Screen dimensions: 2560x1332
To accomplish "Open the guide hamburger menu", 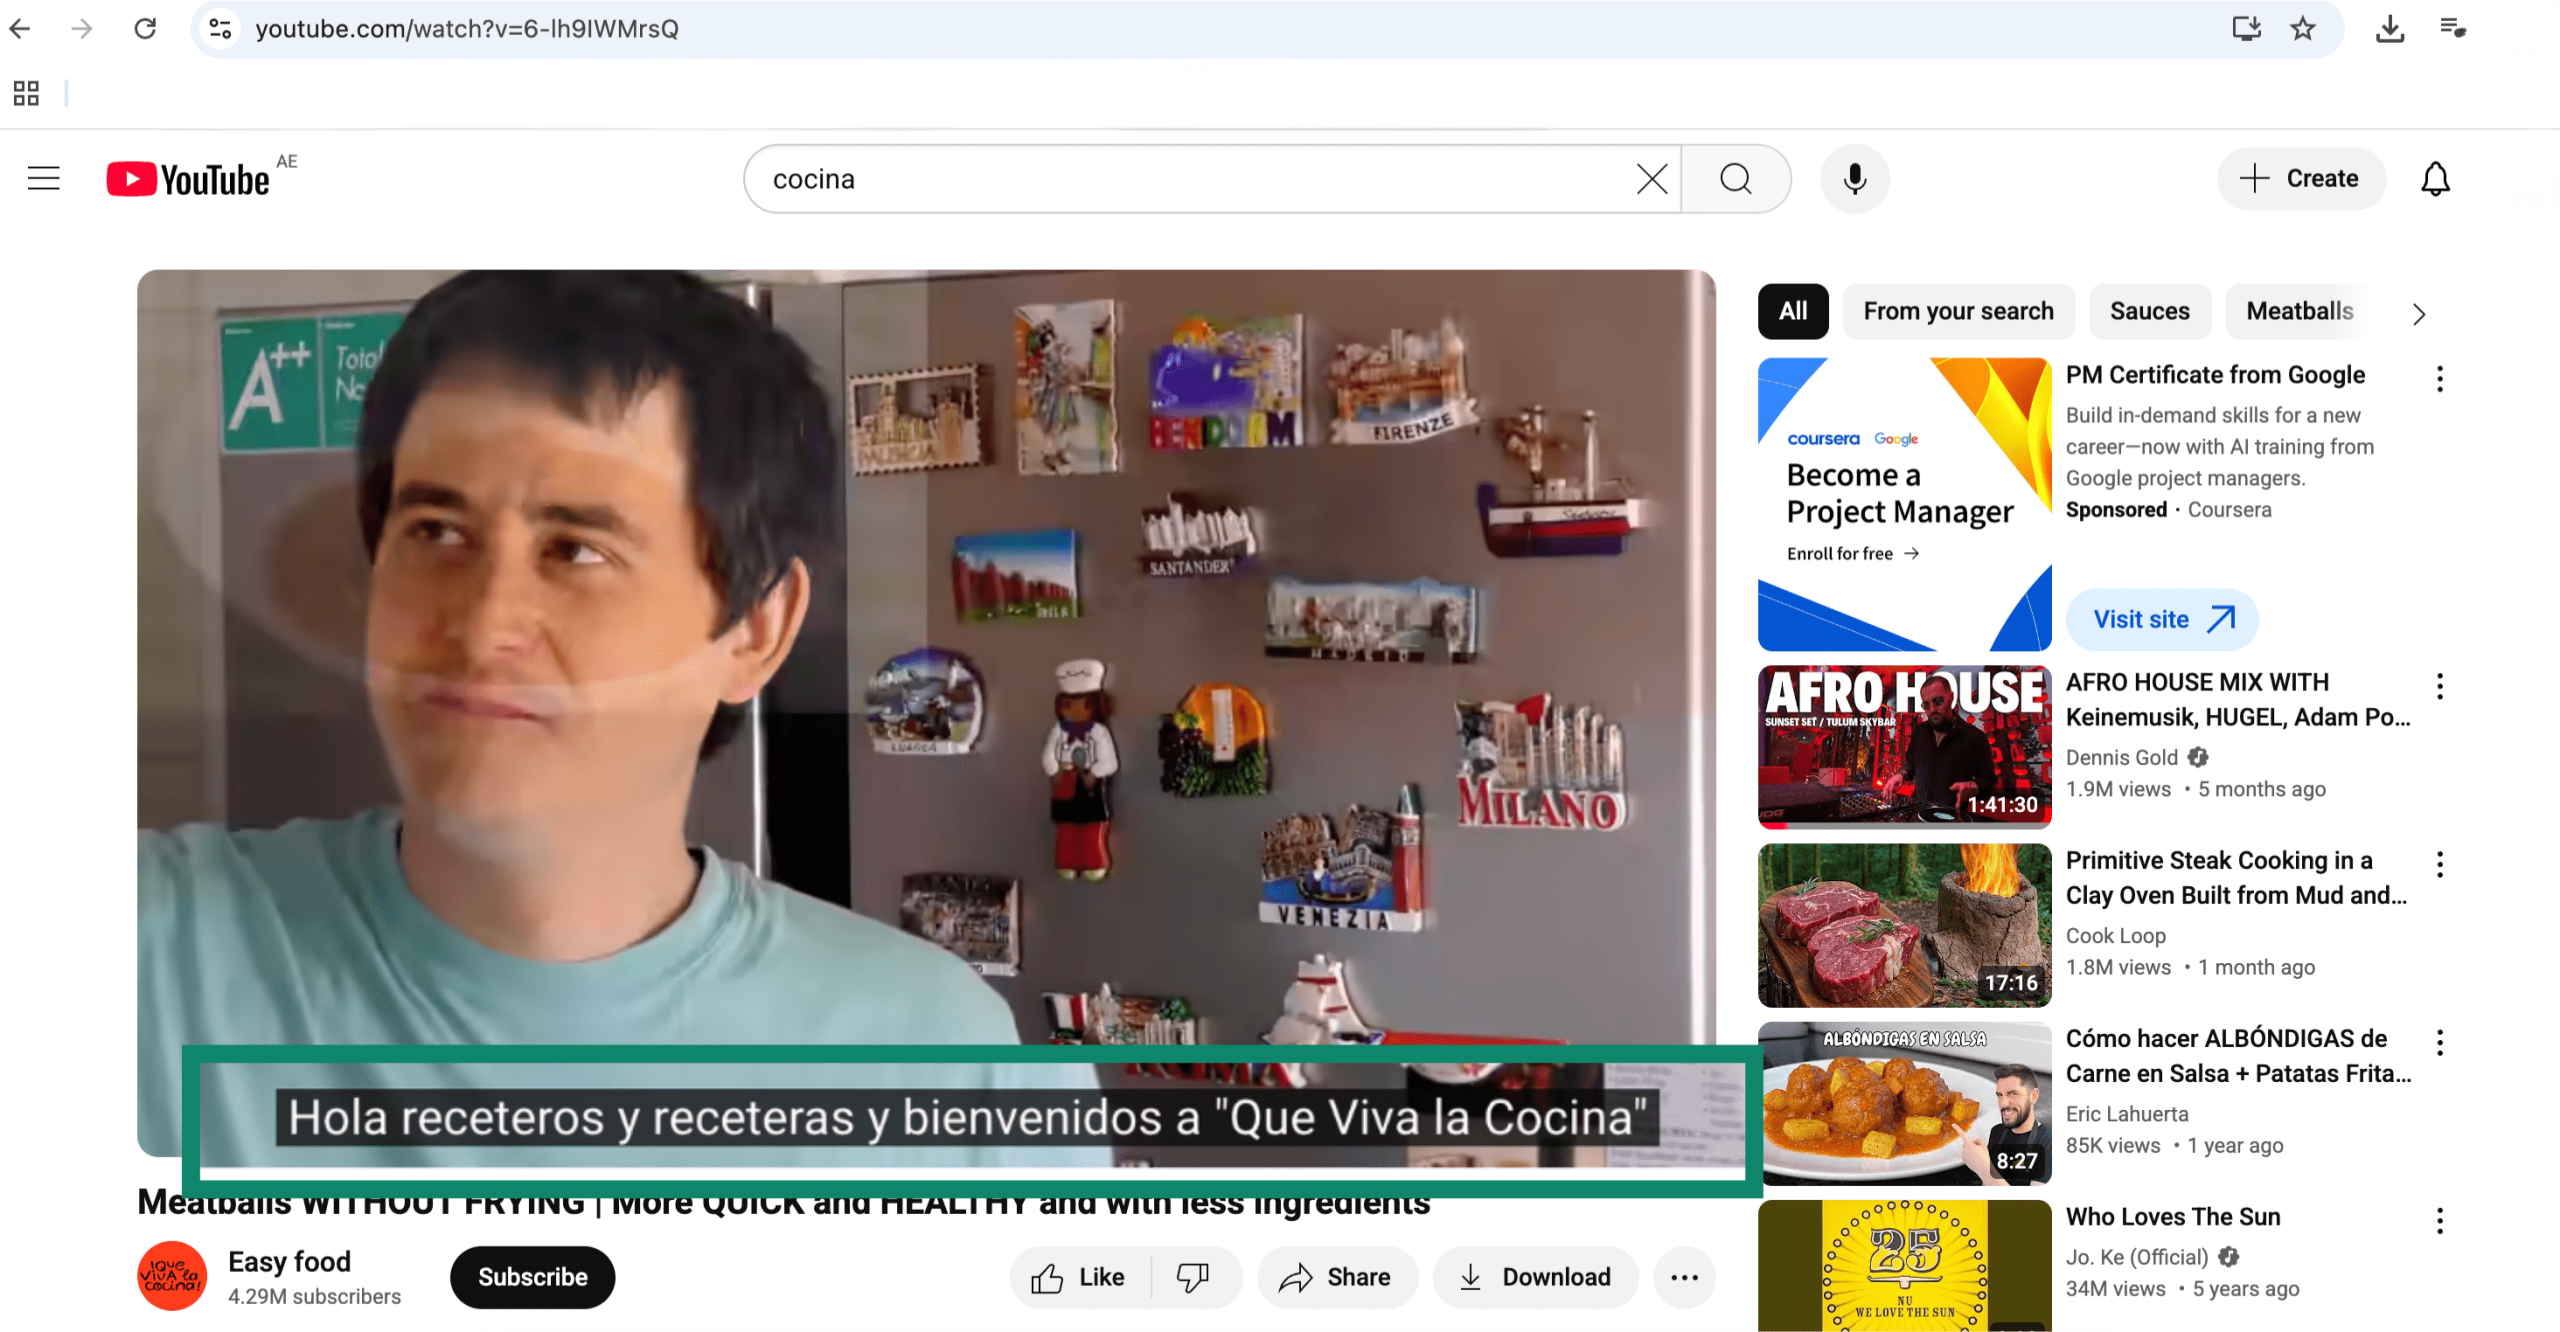I will pyautogui.click(x=43, y=177).
